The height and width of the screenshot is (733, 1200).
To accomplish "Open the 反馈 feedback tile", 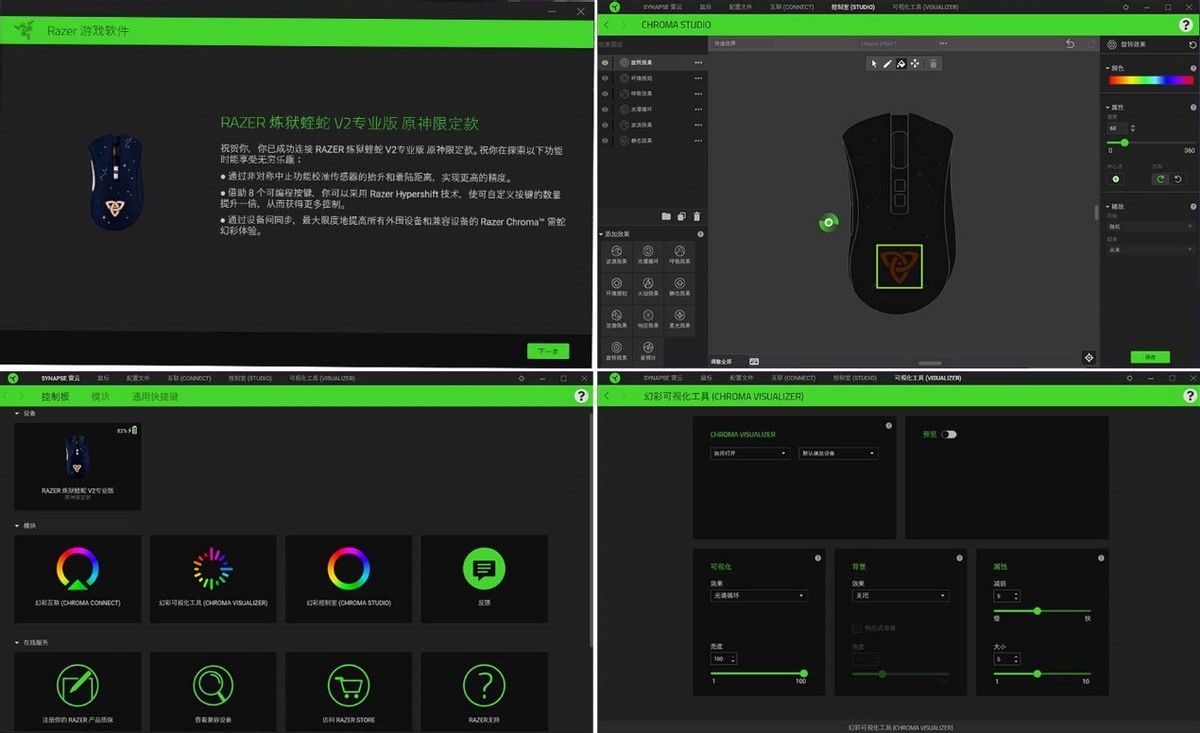I will pyautogui.click(x=484, y=578).
